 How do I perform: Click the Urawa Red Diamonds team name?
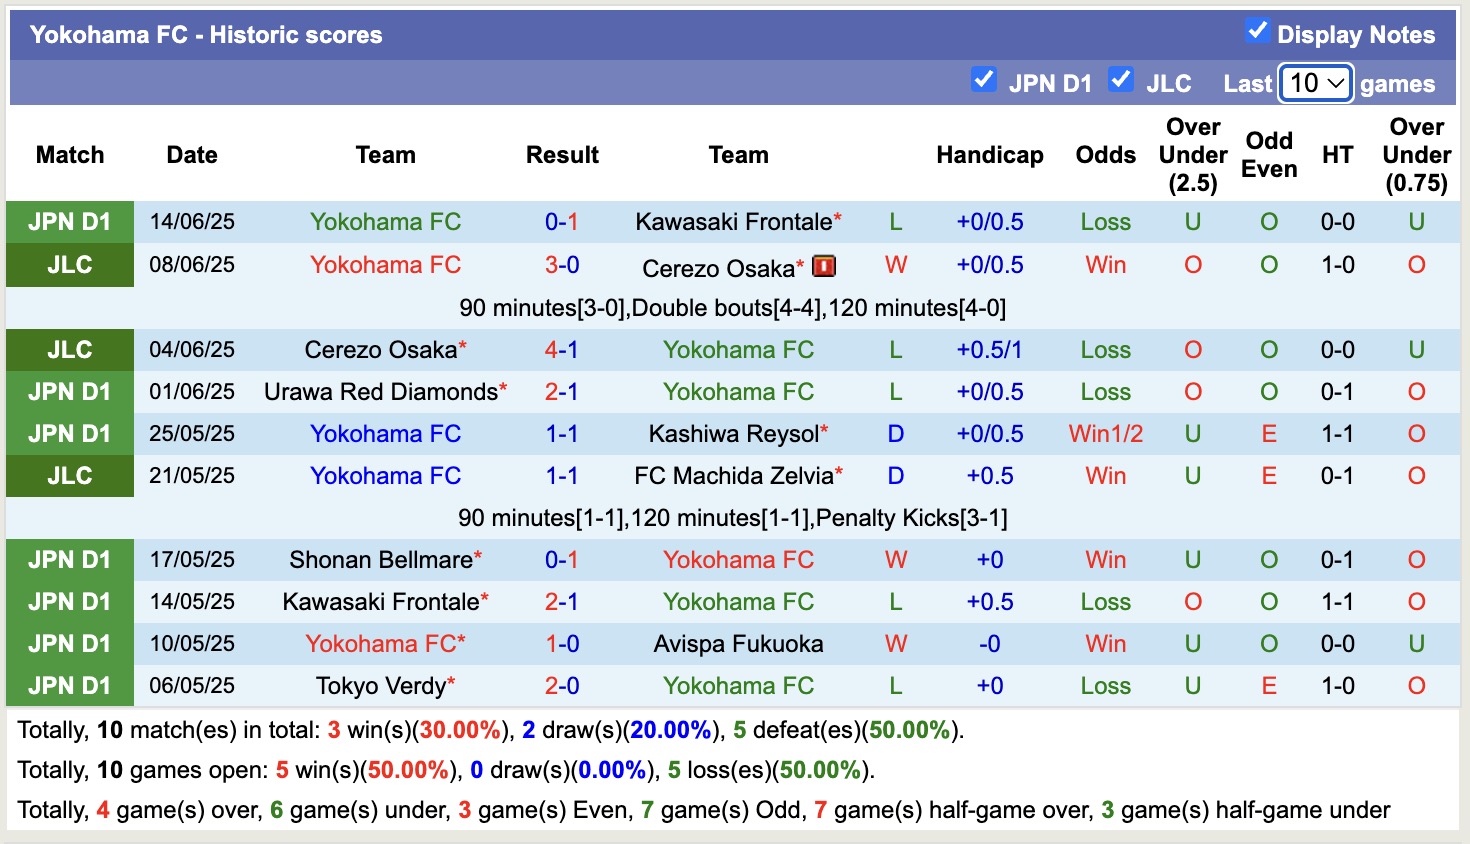381,392
